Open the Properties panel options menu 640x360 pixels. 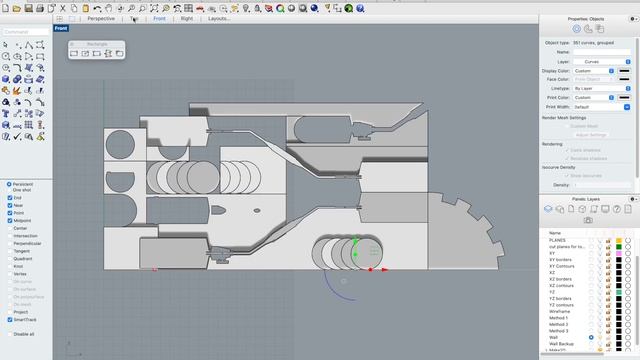point(633,19)
